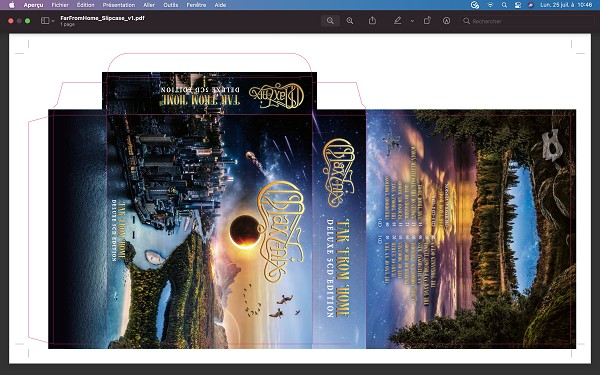
Task: Expand the sidebar view options chevron
Action: coord(53,21)
